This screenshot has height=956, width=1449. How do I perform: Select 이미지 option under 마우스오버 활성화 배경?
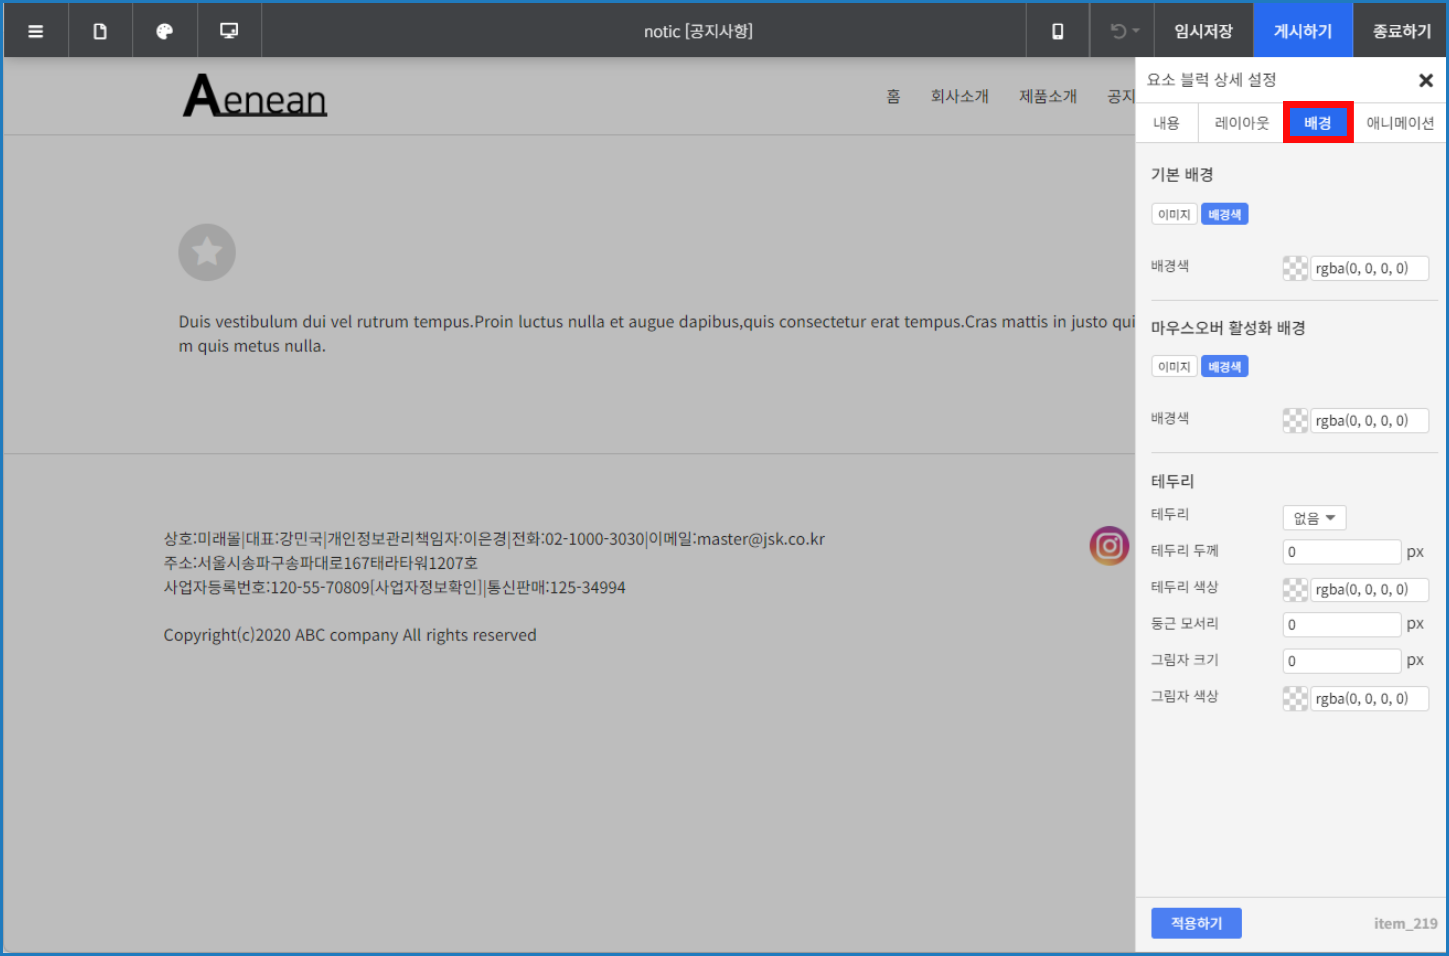coord(1174,367)
